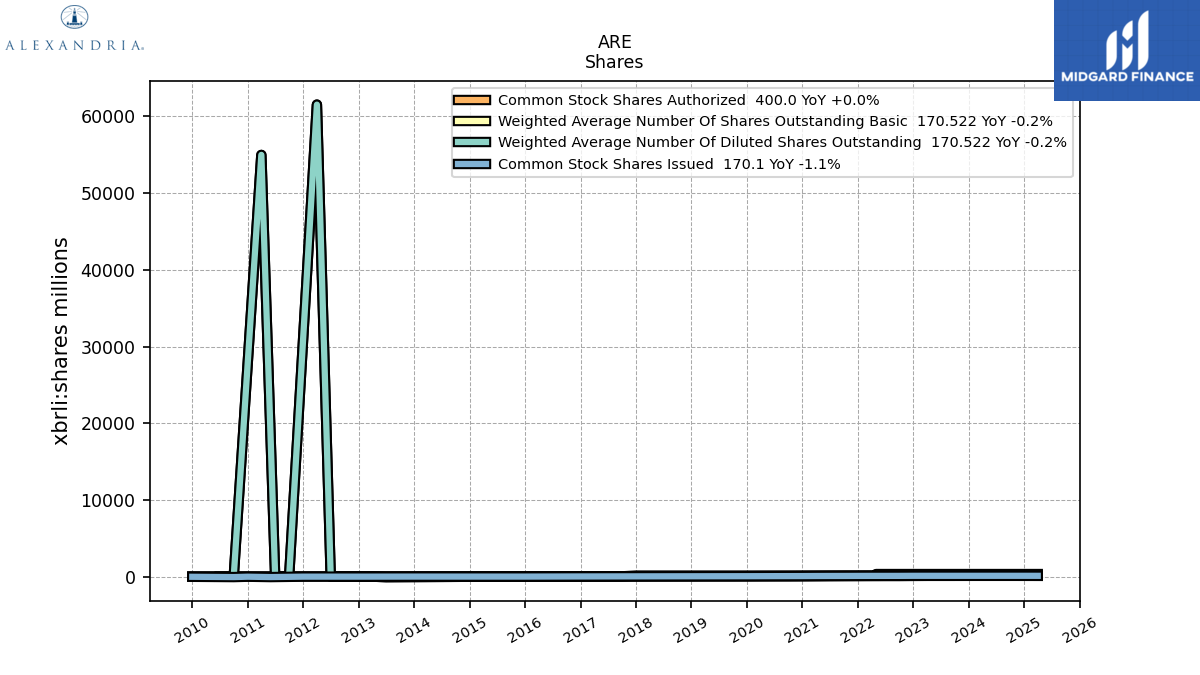Click the 2013 x-axis year label
The height and width of the screenshot is (675, 1200).
point(358,629)
